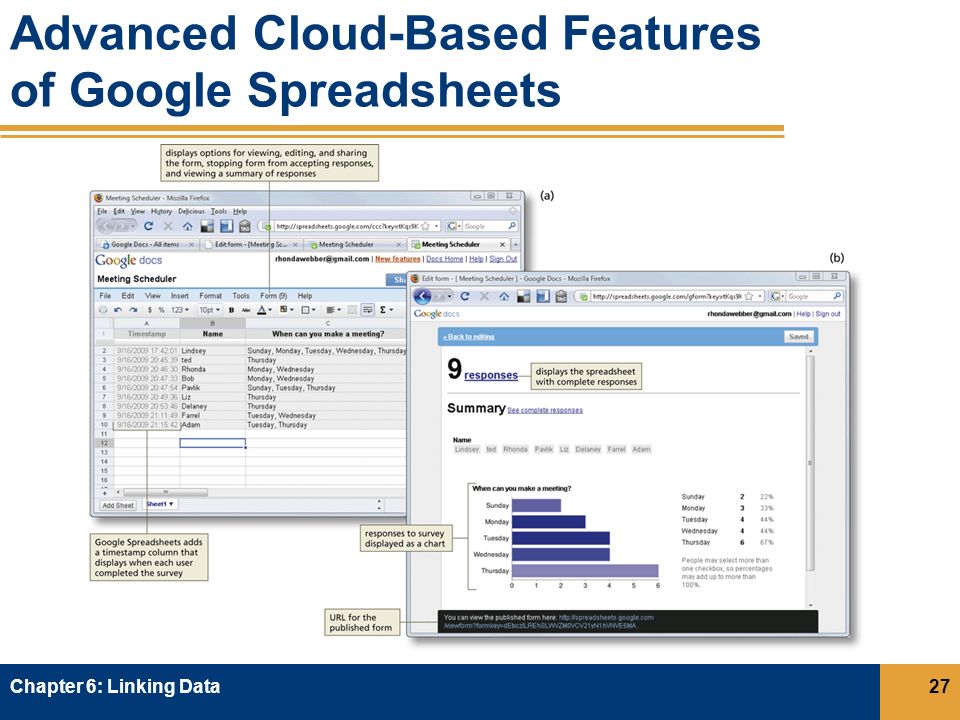Open the spreadsheet Insert menu
Screen dimensions: 960x720
coord(179,296)
